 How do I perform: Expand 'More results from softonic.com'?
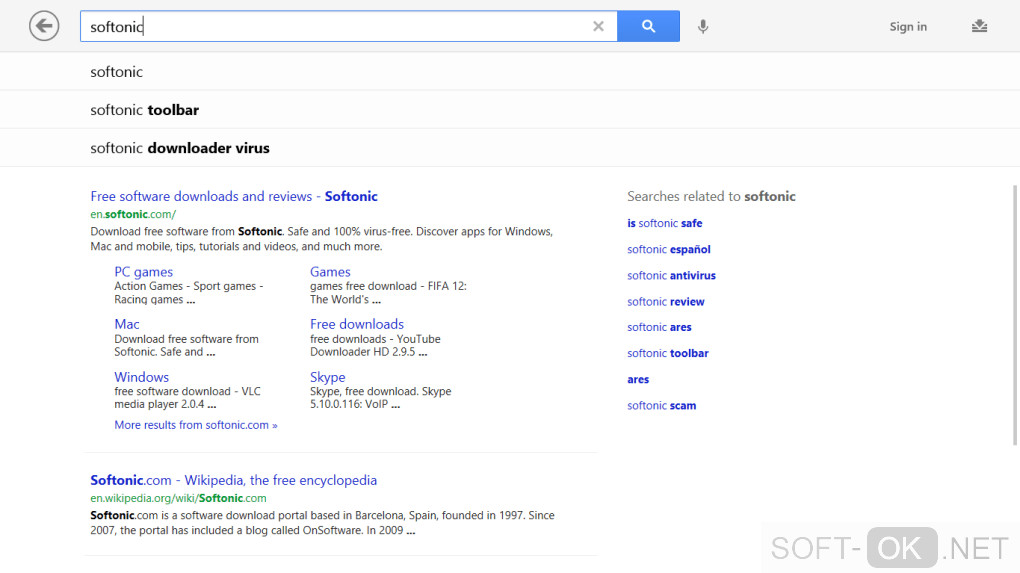pos(196,425)
